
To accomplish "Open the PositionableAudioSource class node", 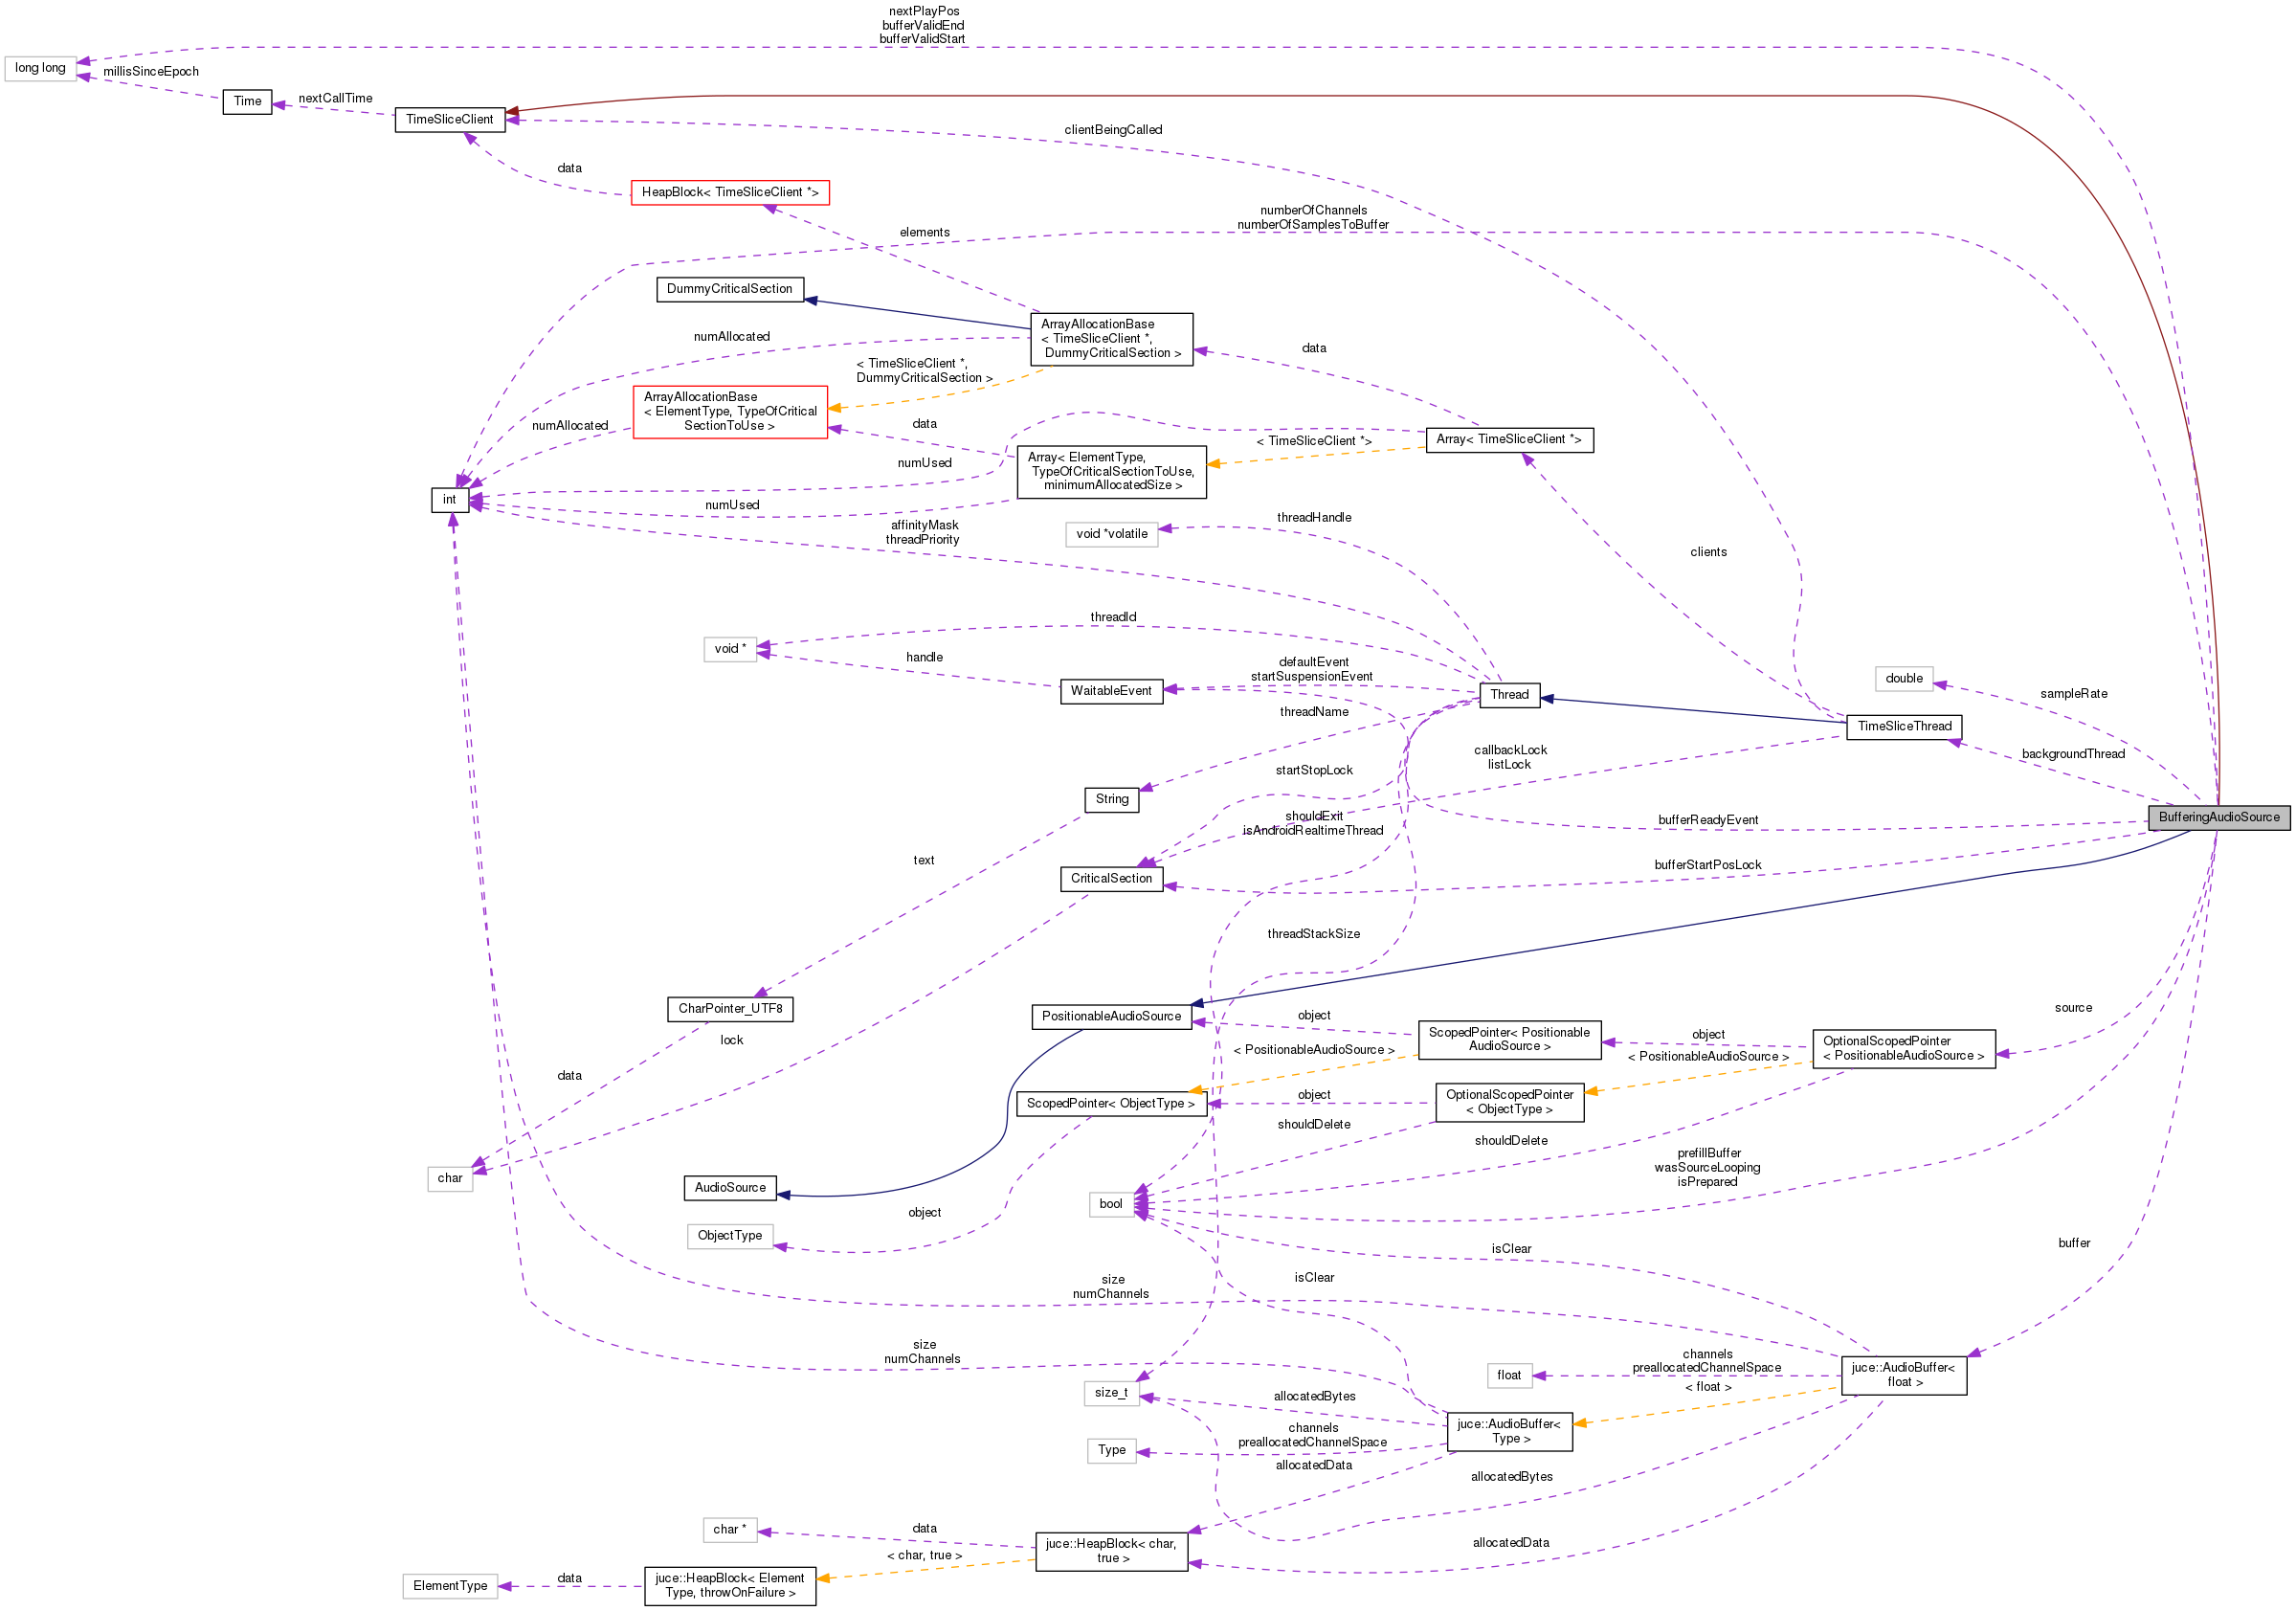I will 1111,1017.
